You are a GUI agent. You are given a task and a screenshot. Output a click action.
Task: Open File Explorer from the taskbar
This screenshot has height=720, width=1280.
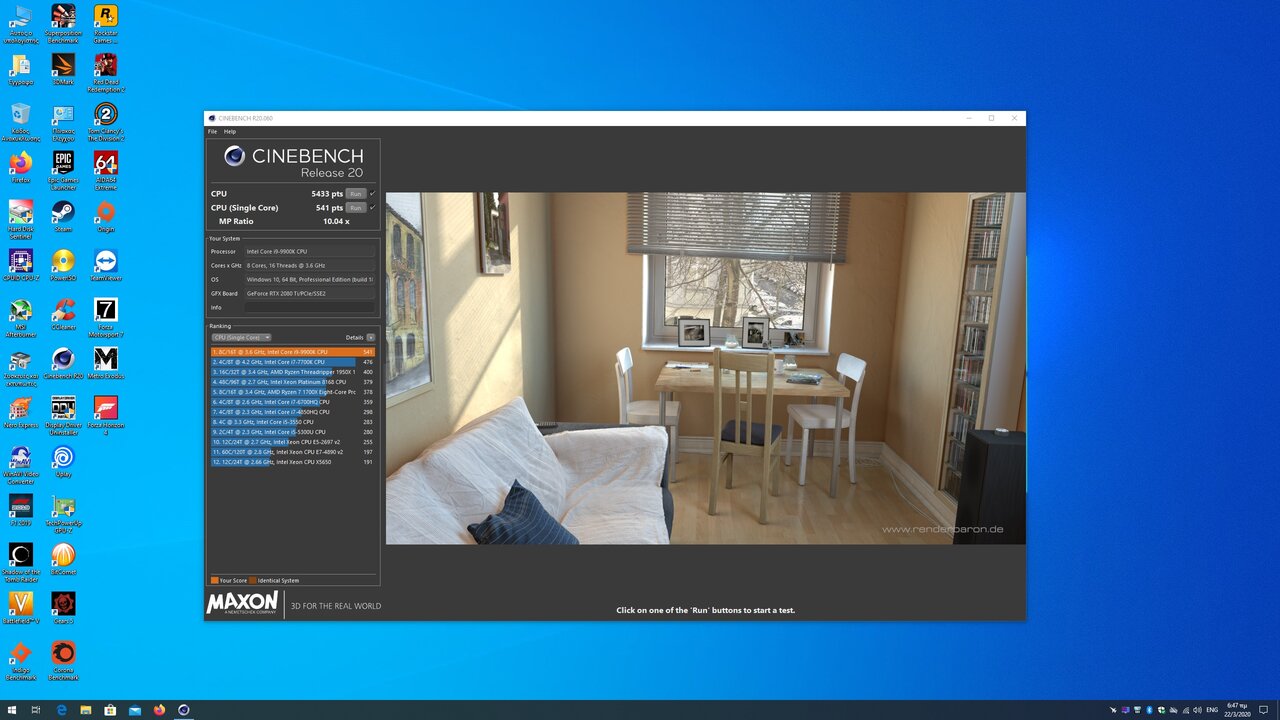[x=86, y=710]
